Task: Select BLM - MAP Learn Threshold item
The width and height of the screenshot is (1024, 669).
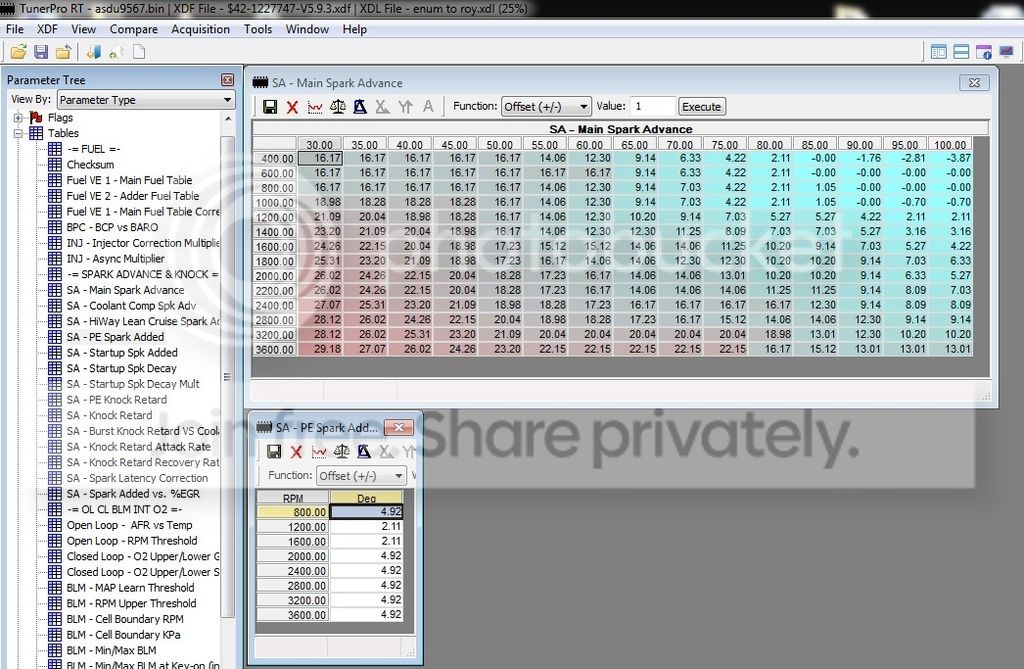Action: pyautogui.click(x=130, y=588)
